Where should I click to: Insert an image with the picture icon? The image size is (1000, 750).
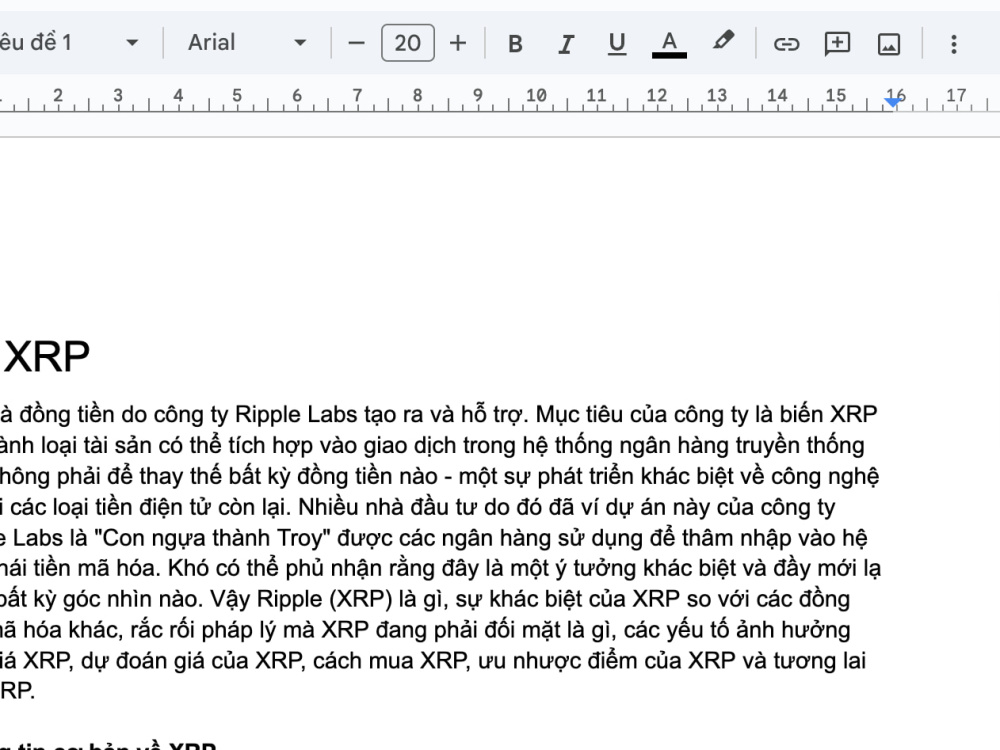[x=889, y=44]
